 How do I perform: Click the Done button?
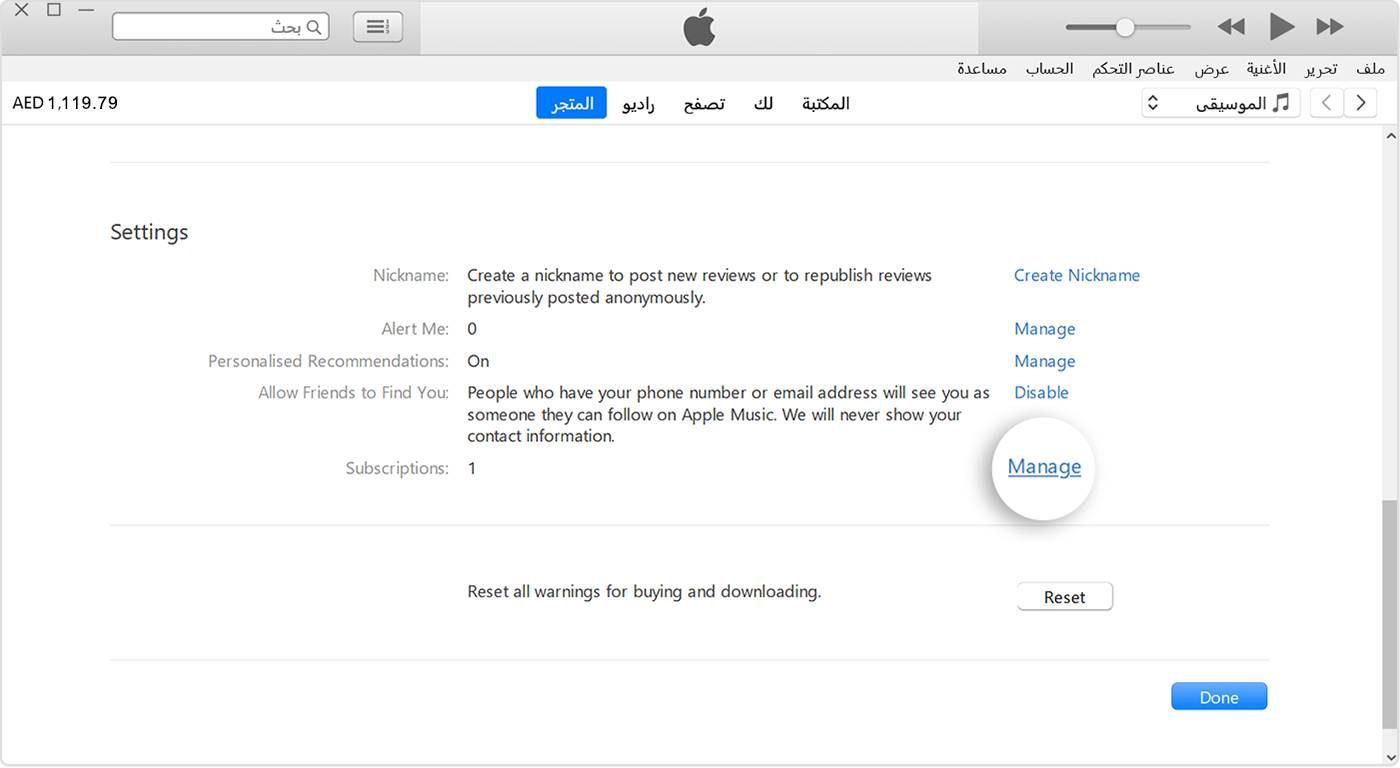click(1218, 696)
